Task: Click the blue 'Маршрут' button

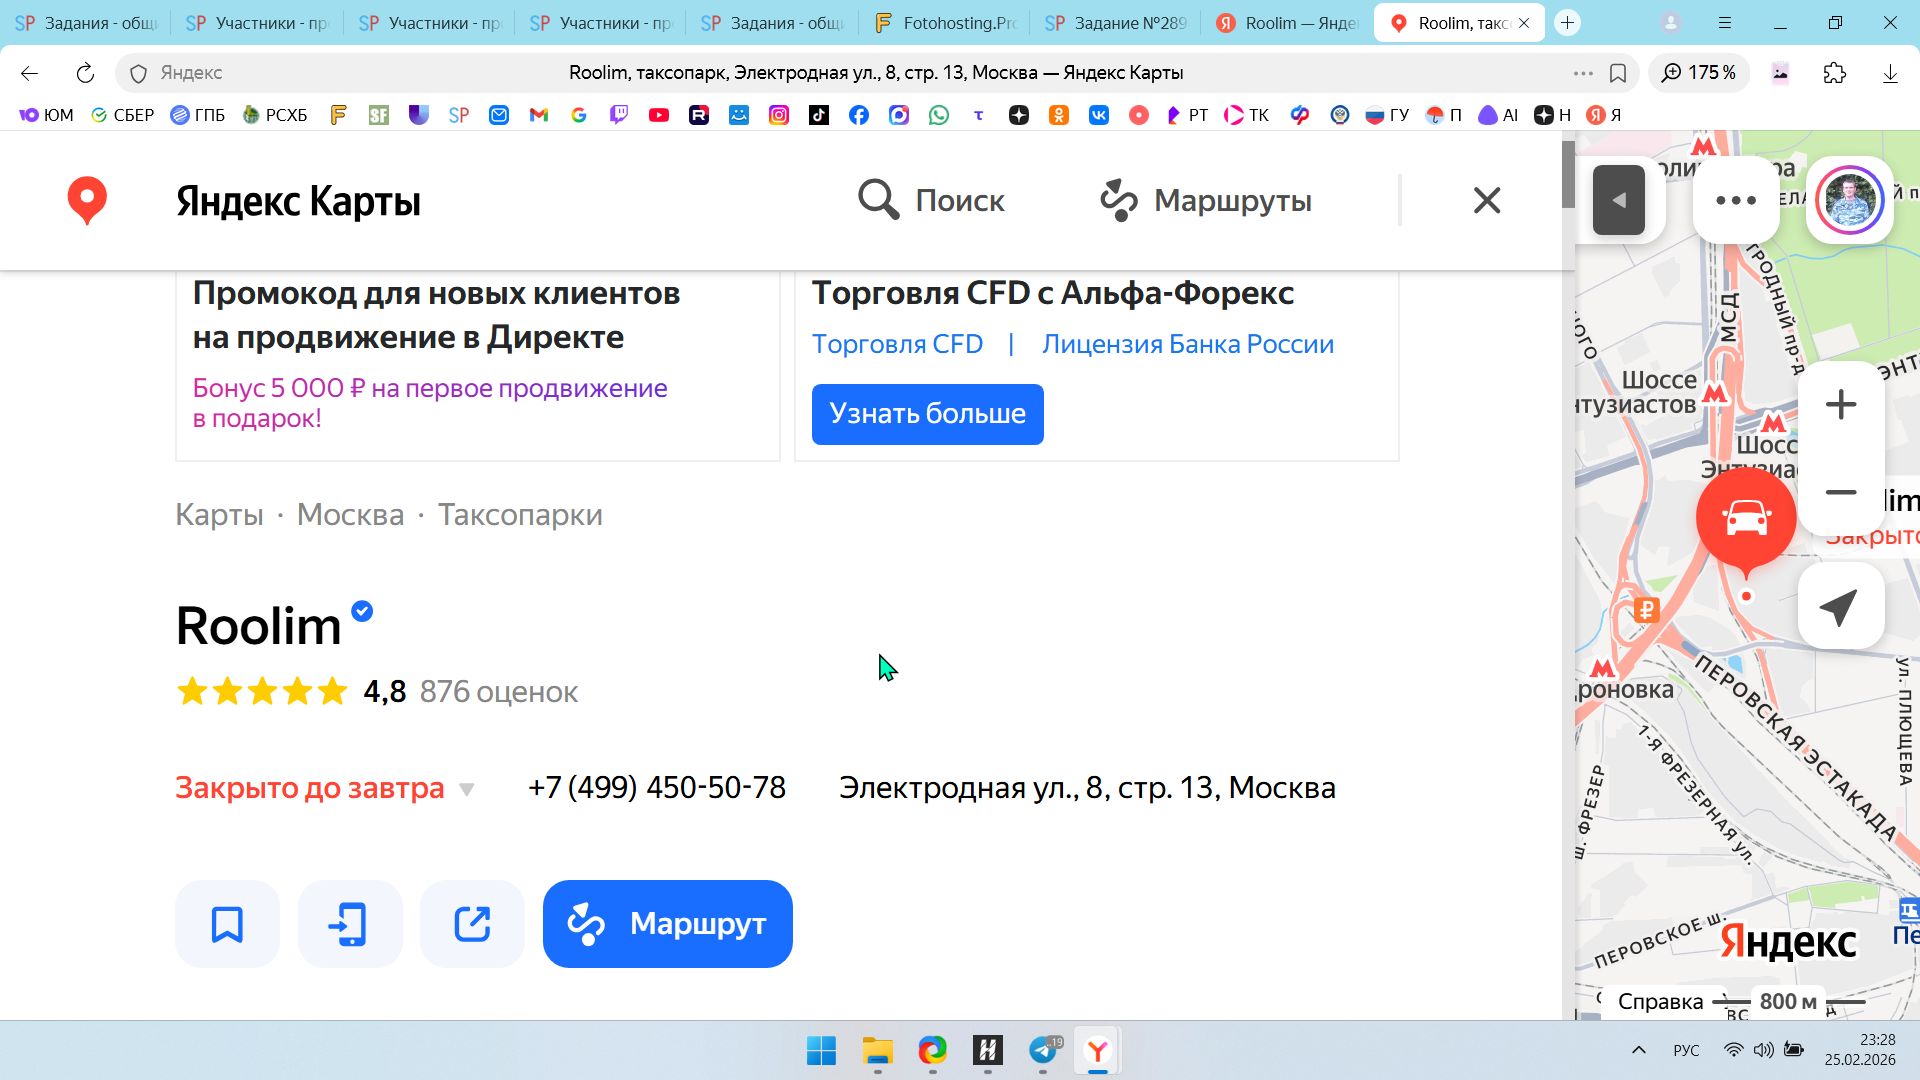Action: pos(667,924)
